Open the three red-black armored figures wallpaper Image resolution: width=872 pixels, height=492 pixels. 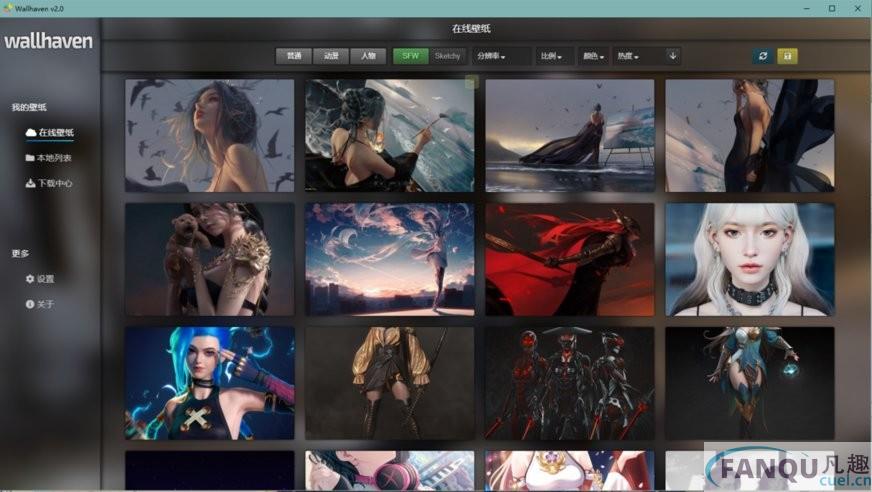(570, 384)
